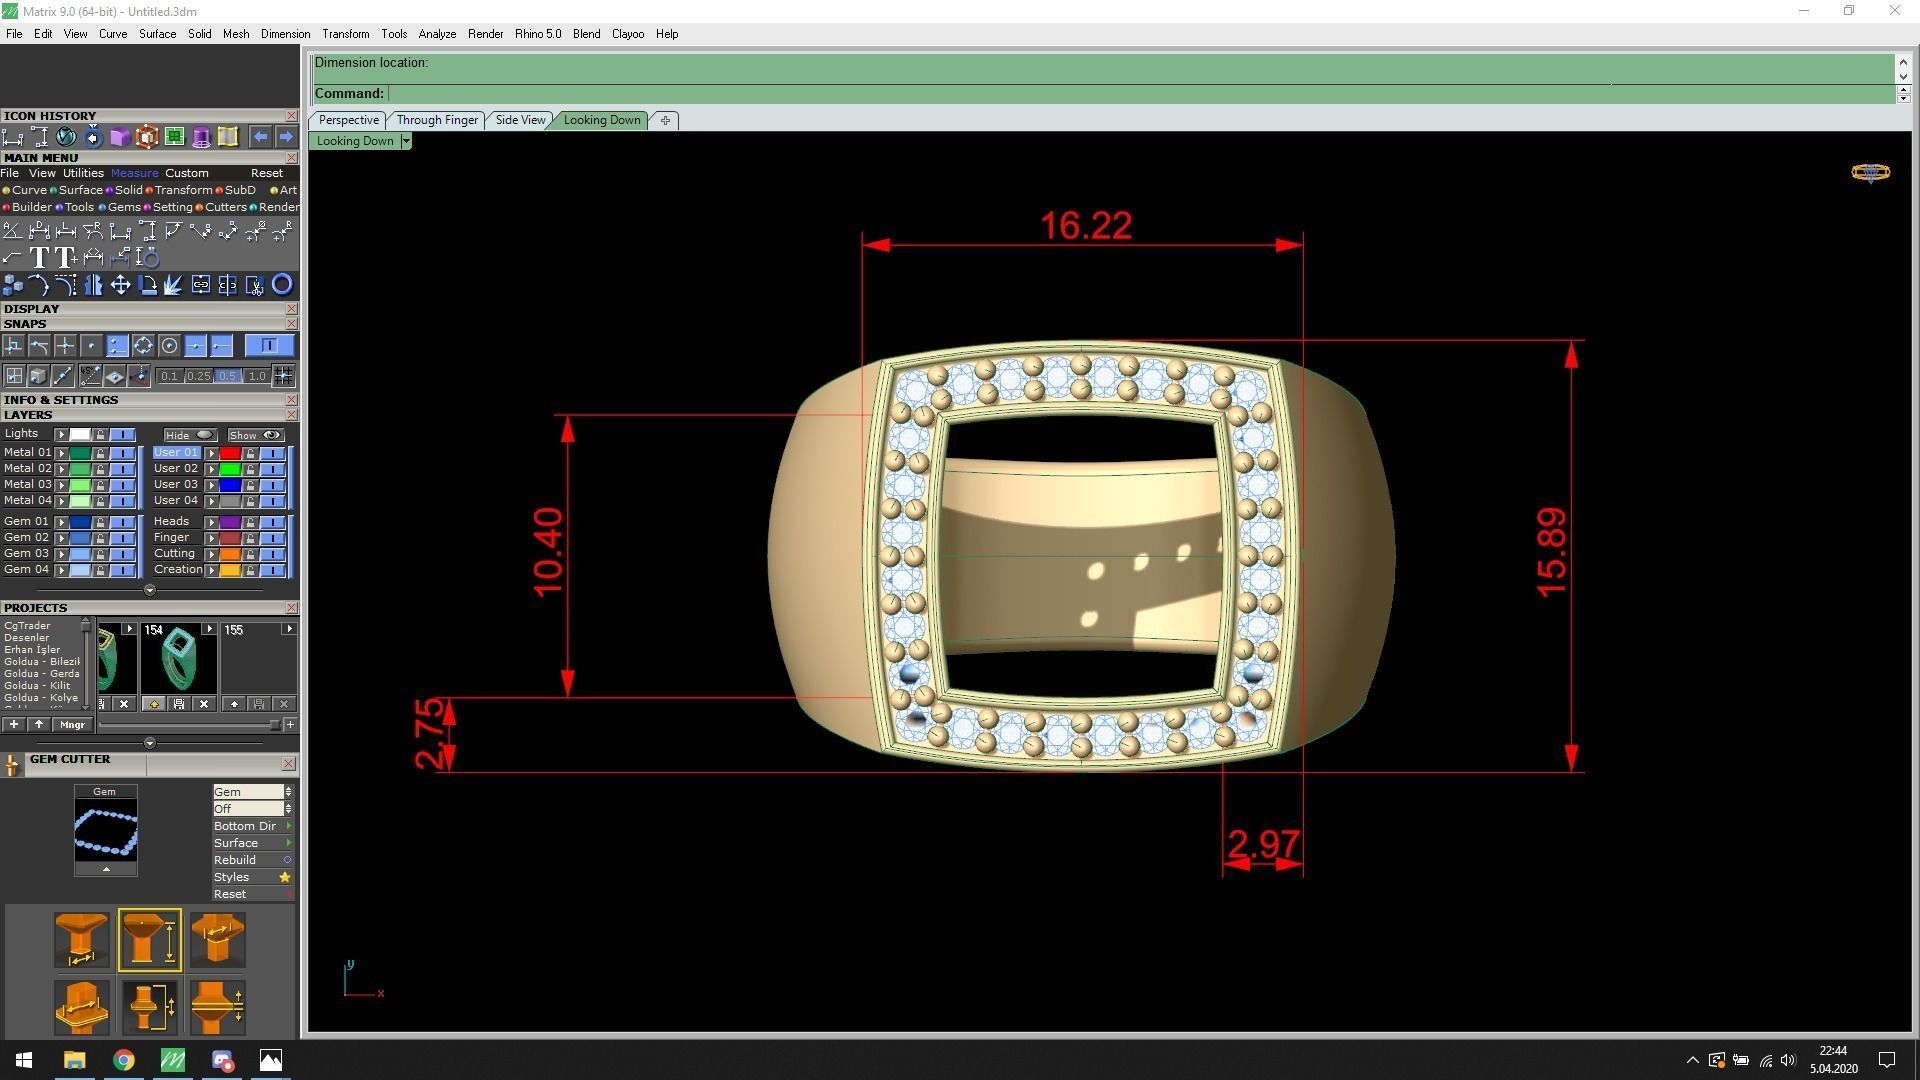Toggle the 45 degree angle snap
This screenshot has height=1080, width=1920.
click(x=91, y=376)
